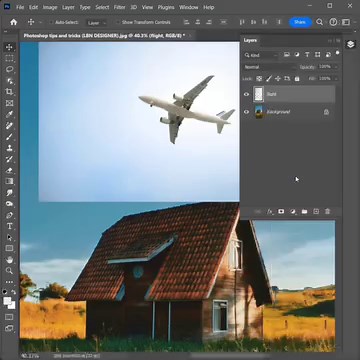Toggle filter for adjustment layers

click(x=297, y=55)
